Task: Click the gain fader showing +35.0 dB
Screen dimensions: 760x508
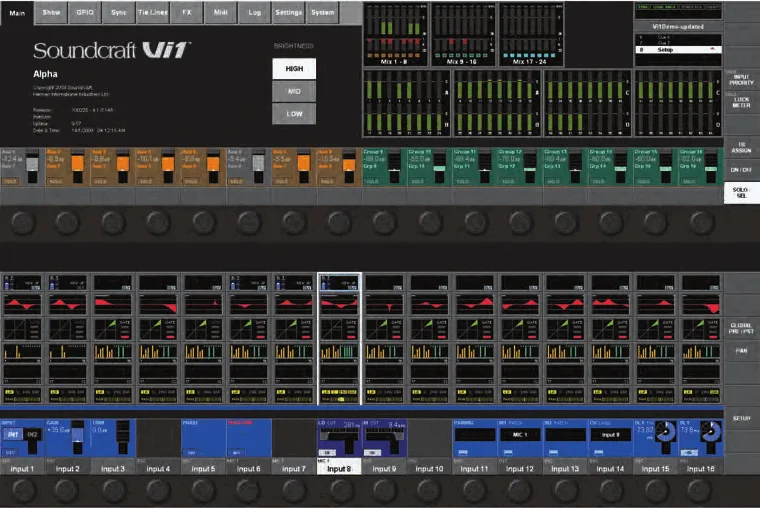Action: pyautogui.click(x=78, y=437)
